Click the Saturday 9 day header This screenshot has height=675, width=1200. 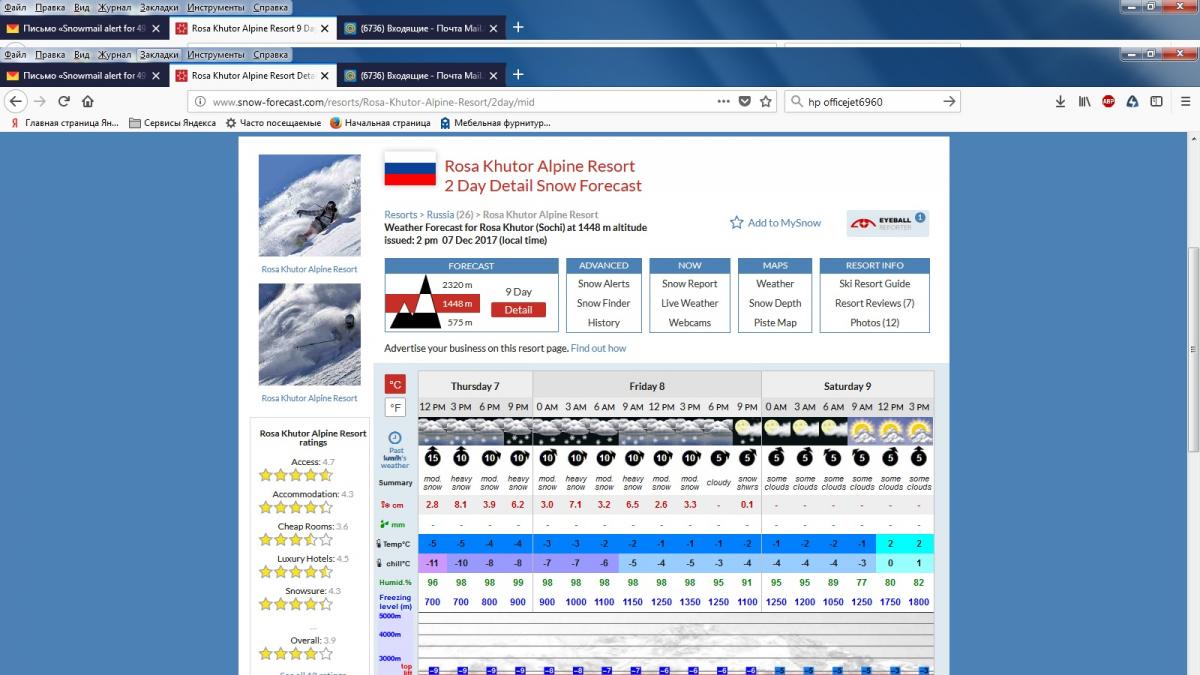(x=847, y=386)
